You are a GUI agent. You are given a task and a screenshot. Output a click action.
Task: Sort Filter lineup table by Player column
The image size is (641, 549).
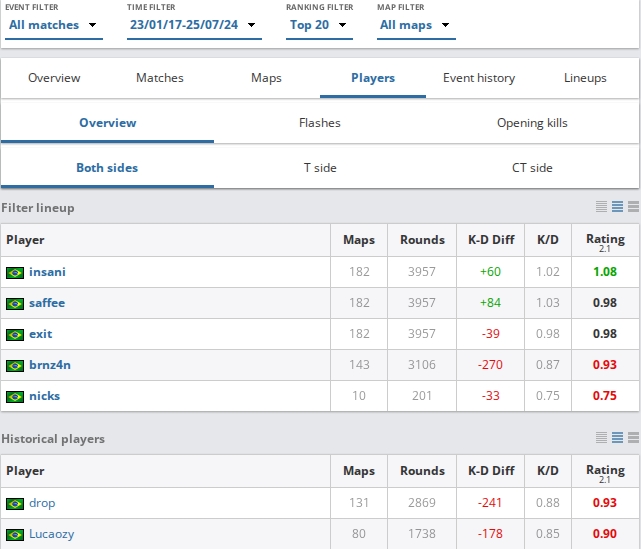[x=166, y=240]
